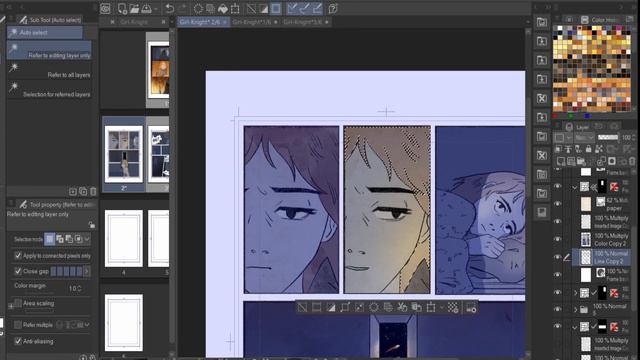This screenshot has width=640, height=360.
Task: Toggle Show border of selected area icon
Action: point(276,8)
